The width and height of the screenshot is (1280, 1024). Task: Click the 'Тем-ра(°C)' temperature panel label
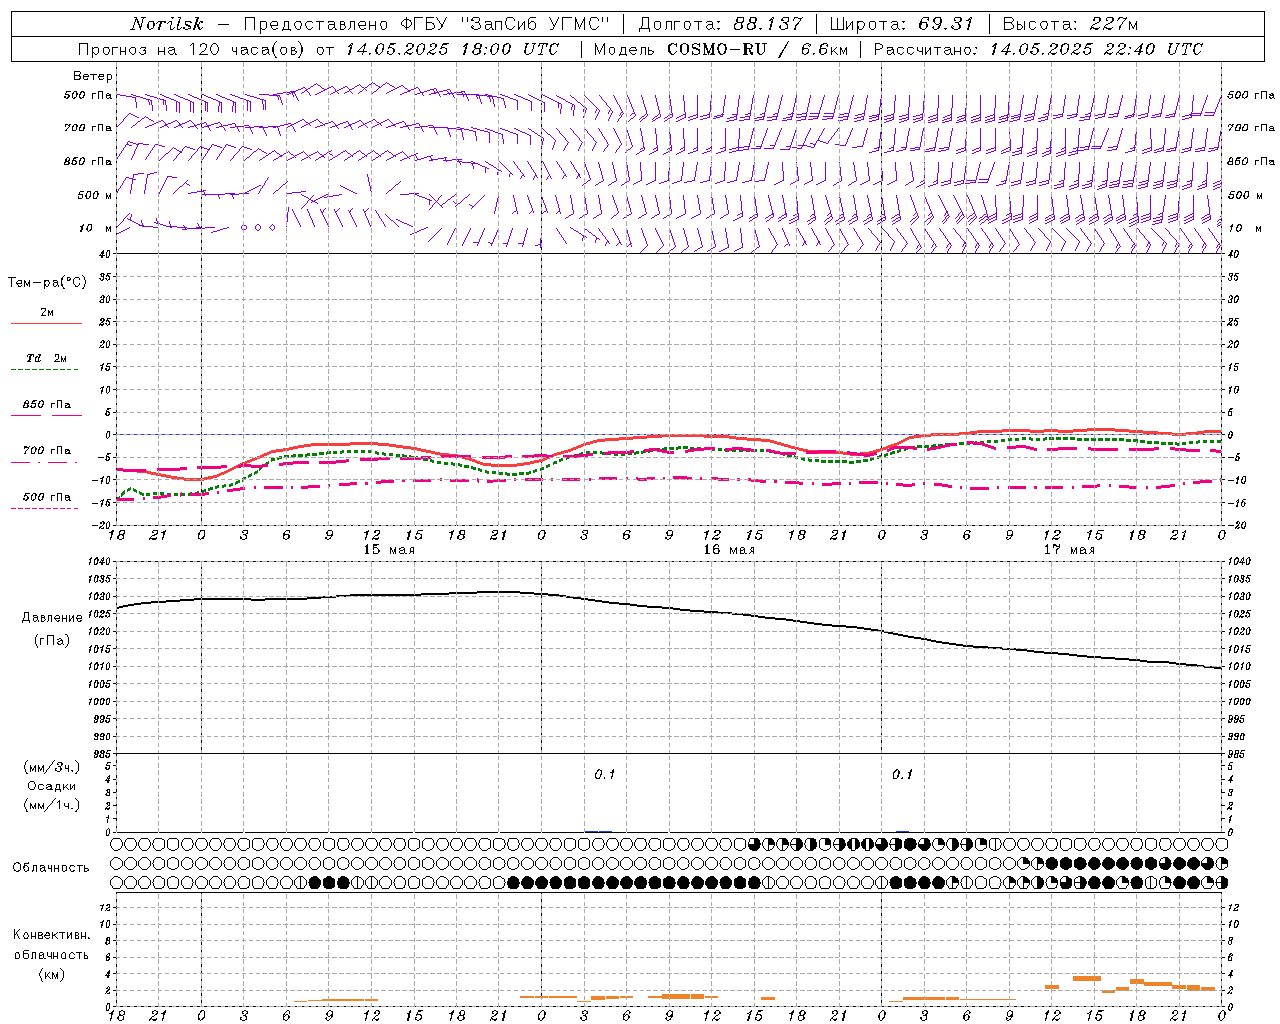[x=47, y=283]
